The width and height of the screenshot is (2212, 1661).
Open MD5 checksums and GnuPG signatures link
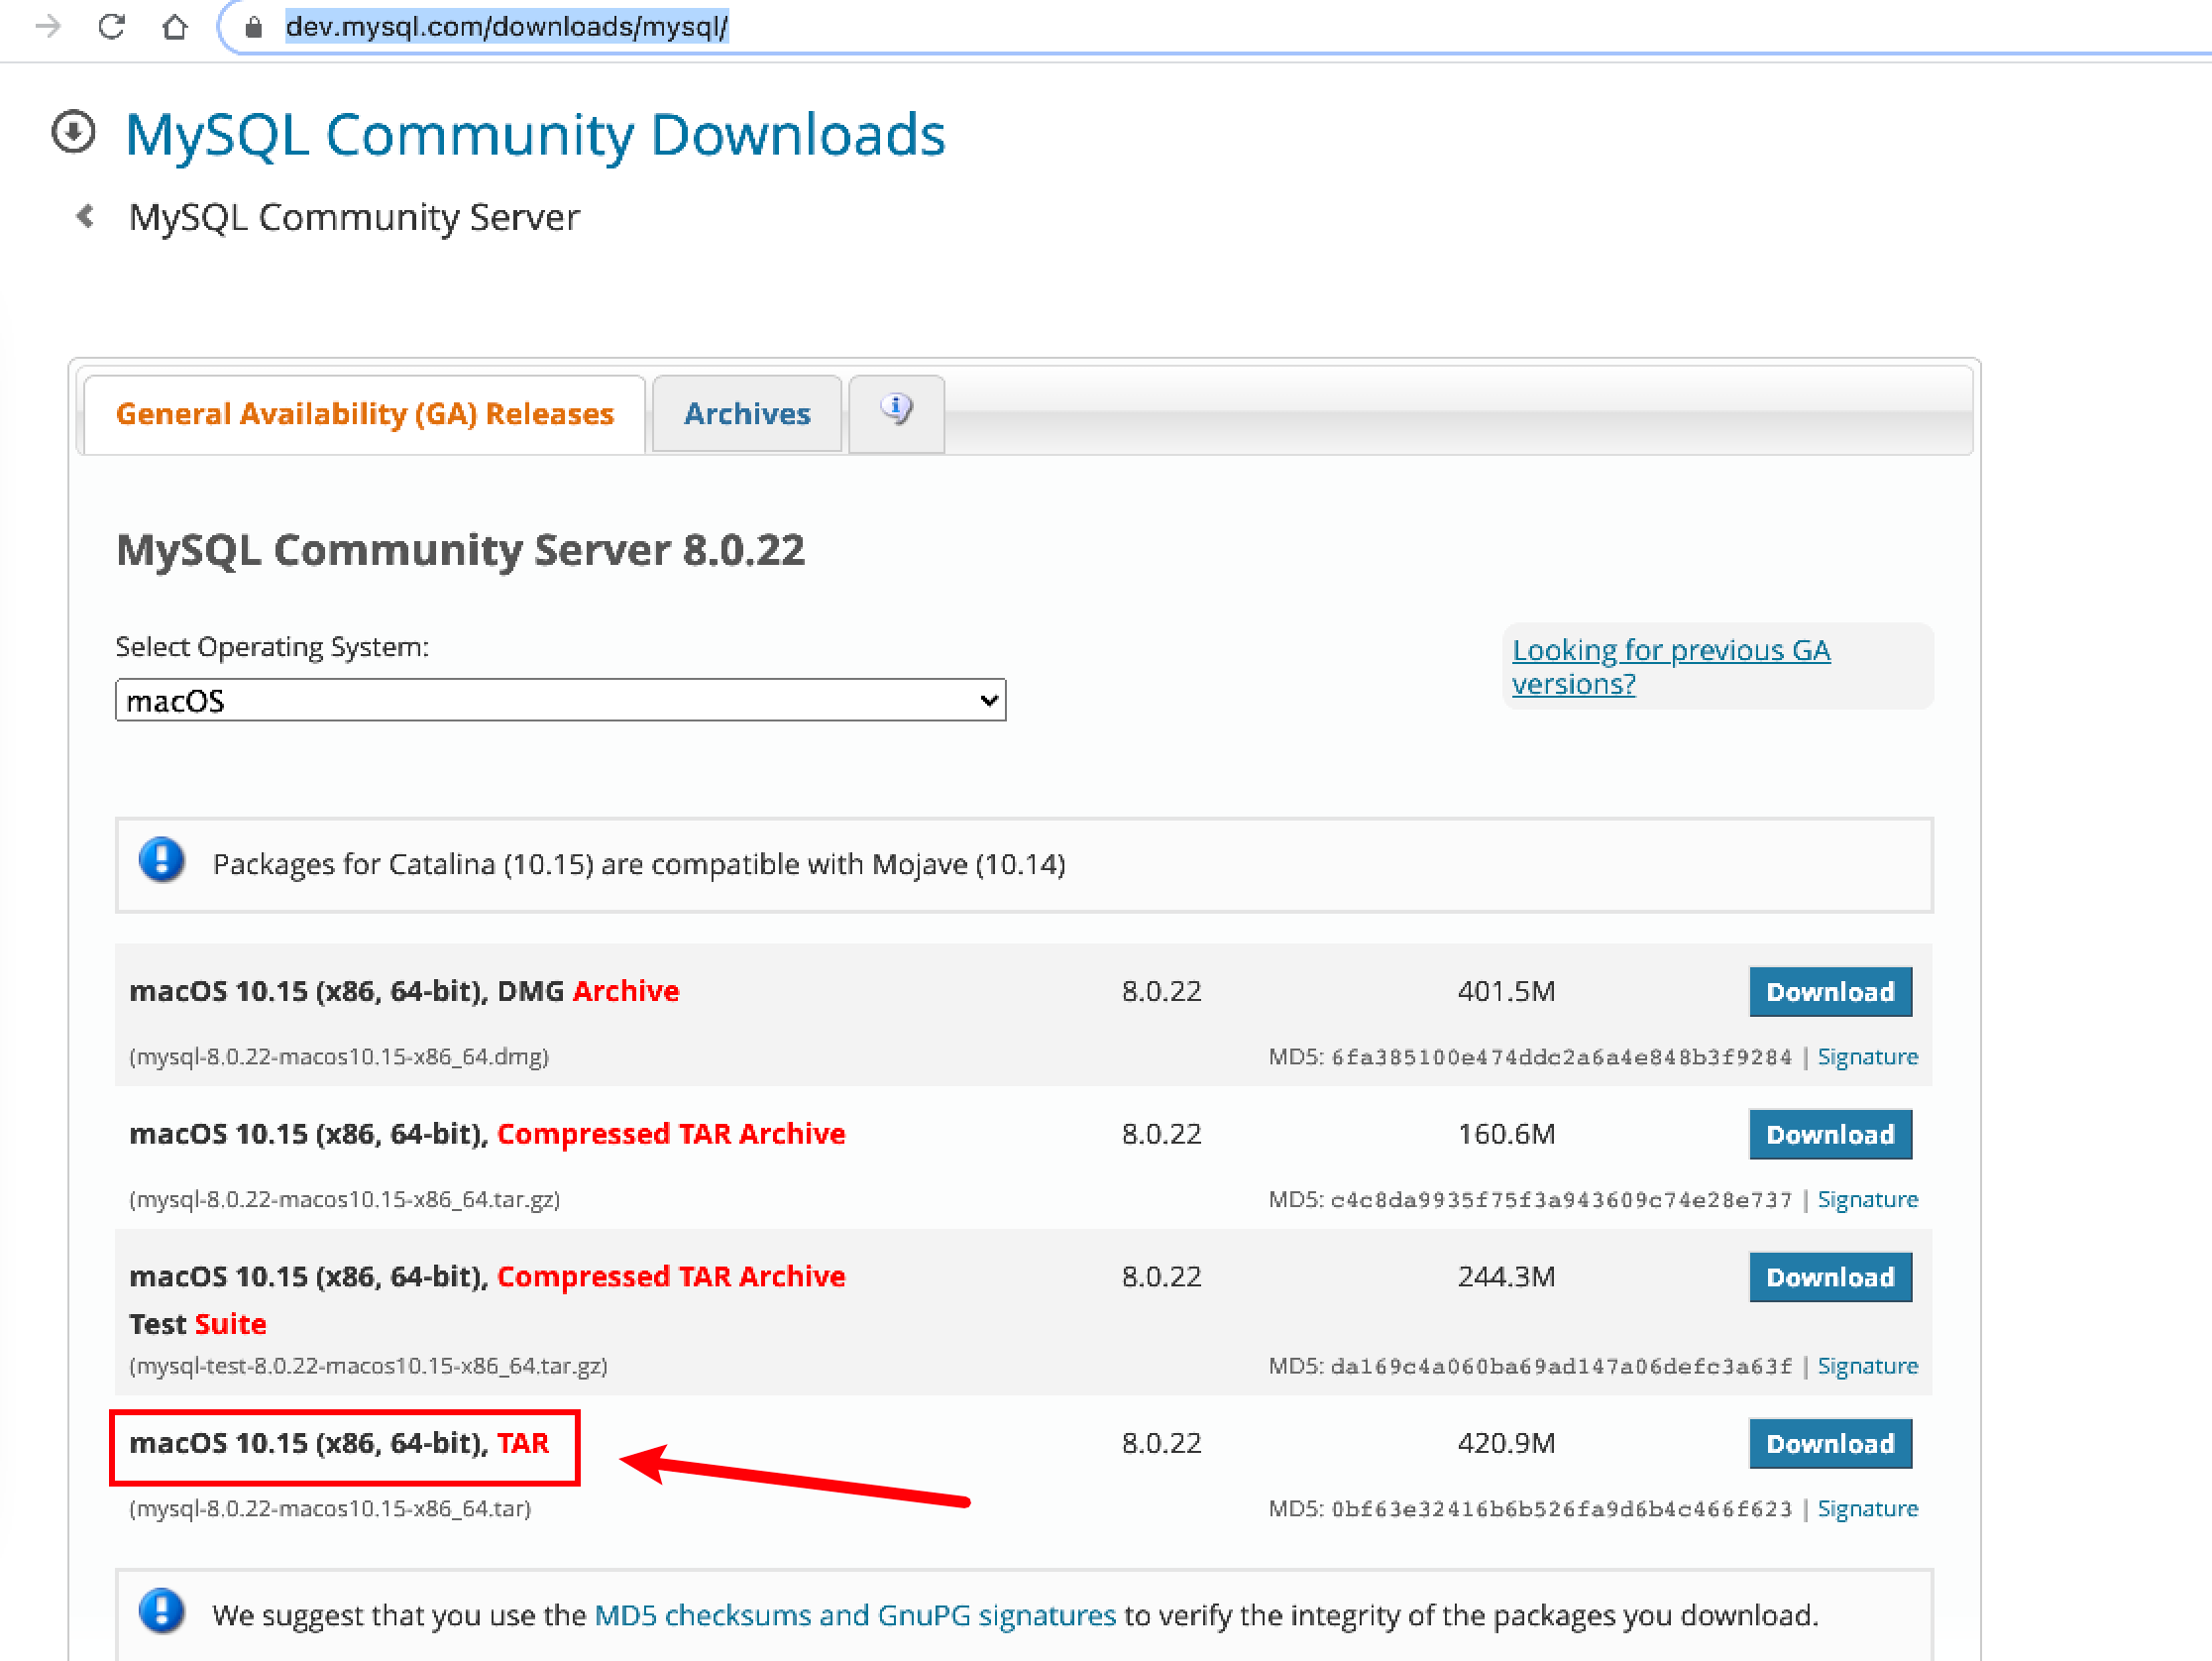tap(855, 1615)
